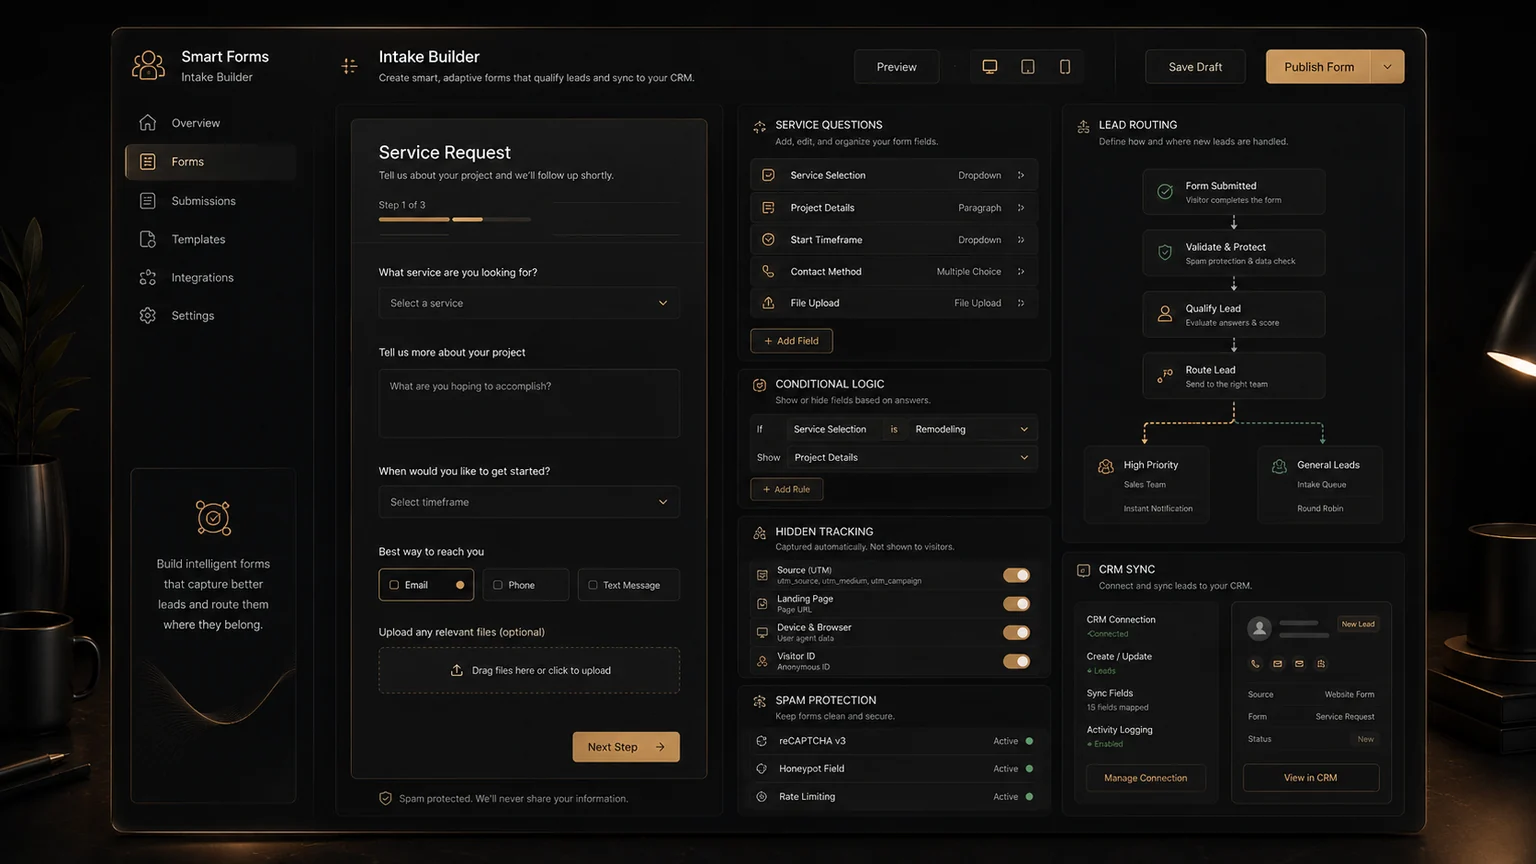Image resolution: width=1536 pixels, height=864 pixels.
Task: Open Submissions in sidebar
Action: pos(211,201)
